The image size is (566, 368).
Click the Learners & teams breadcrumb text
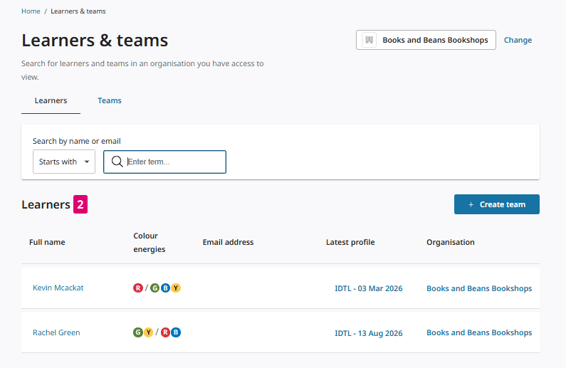(x=78, y=11)
